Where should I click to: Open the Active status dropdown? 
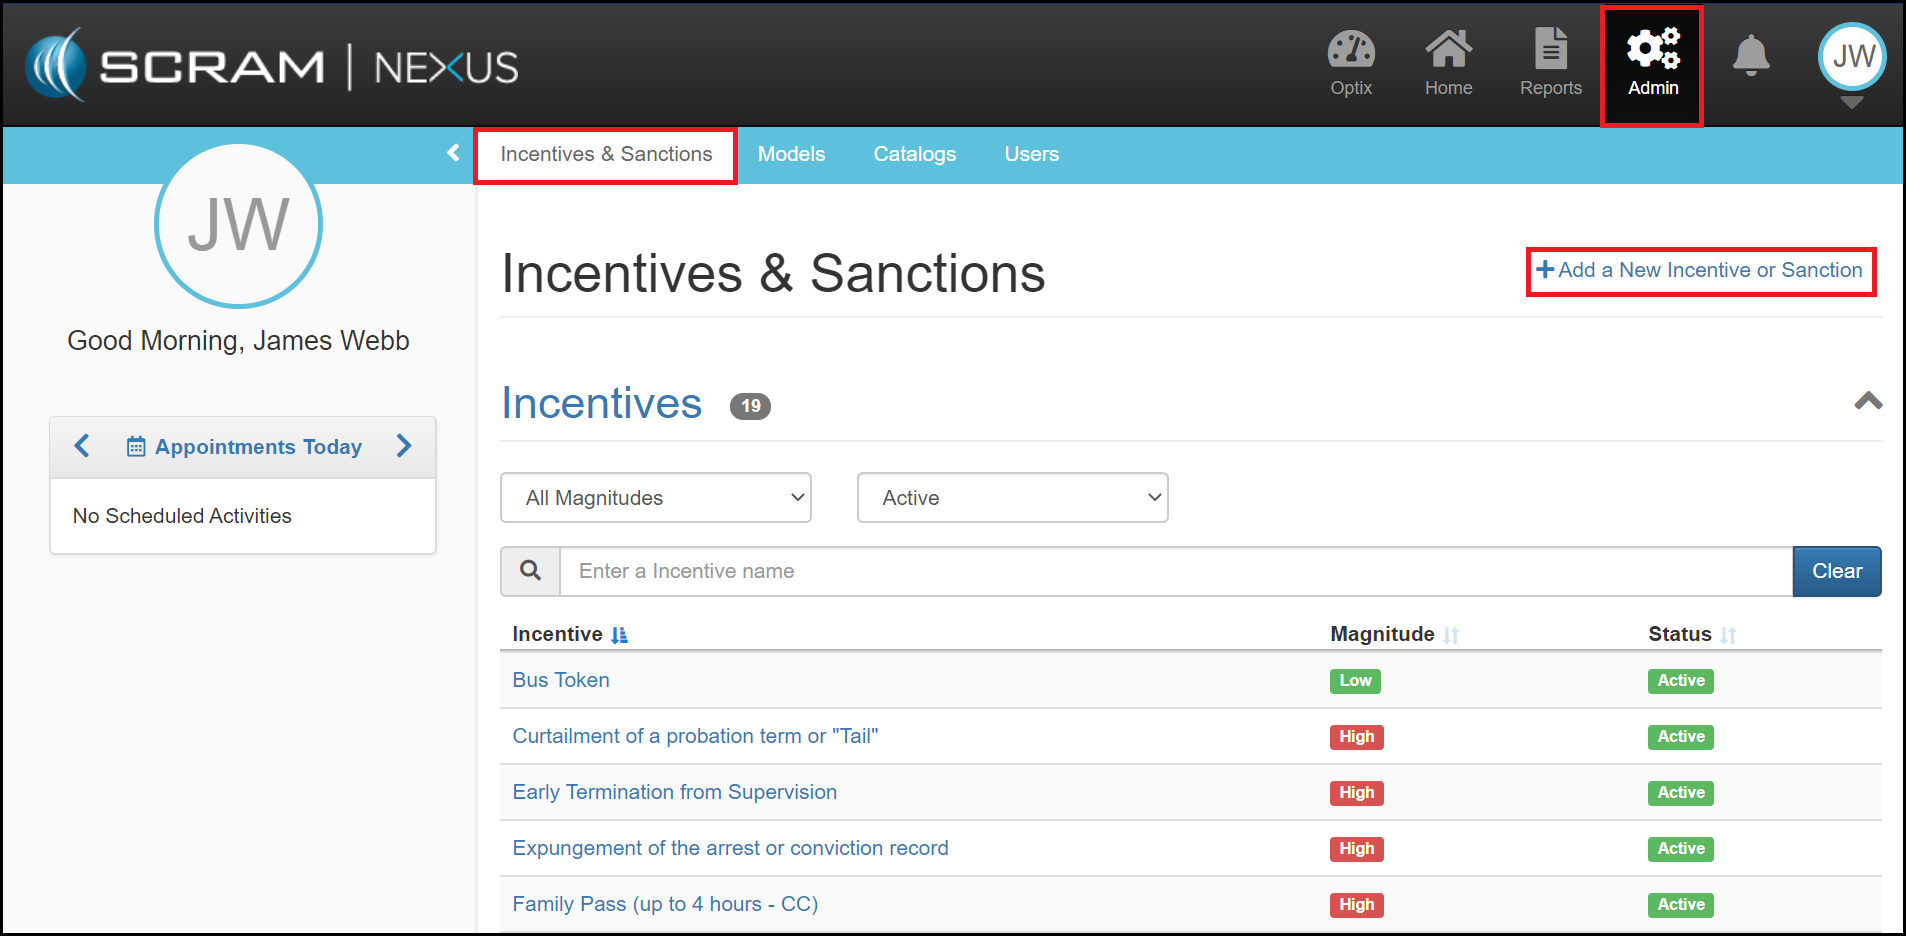(x=1012, y=498)
